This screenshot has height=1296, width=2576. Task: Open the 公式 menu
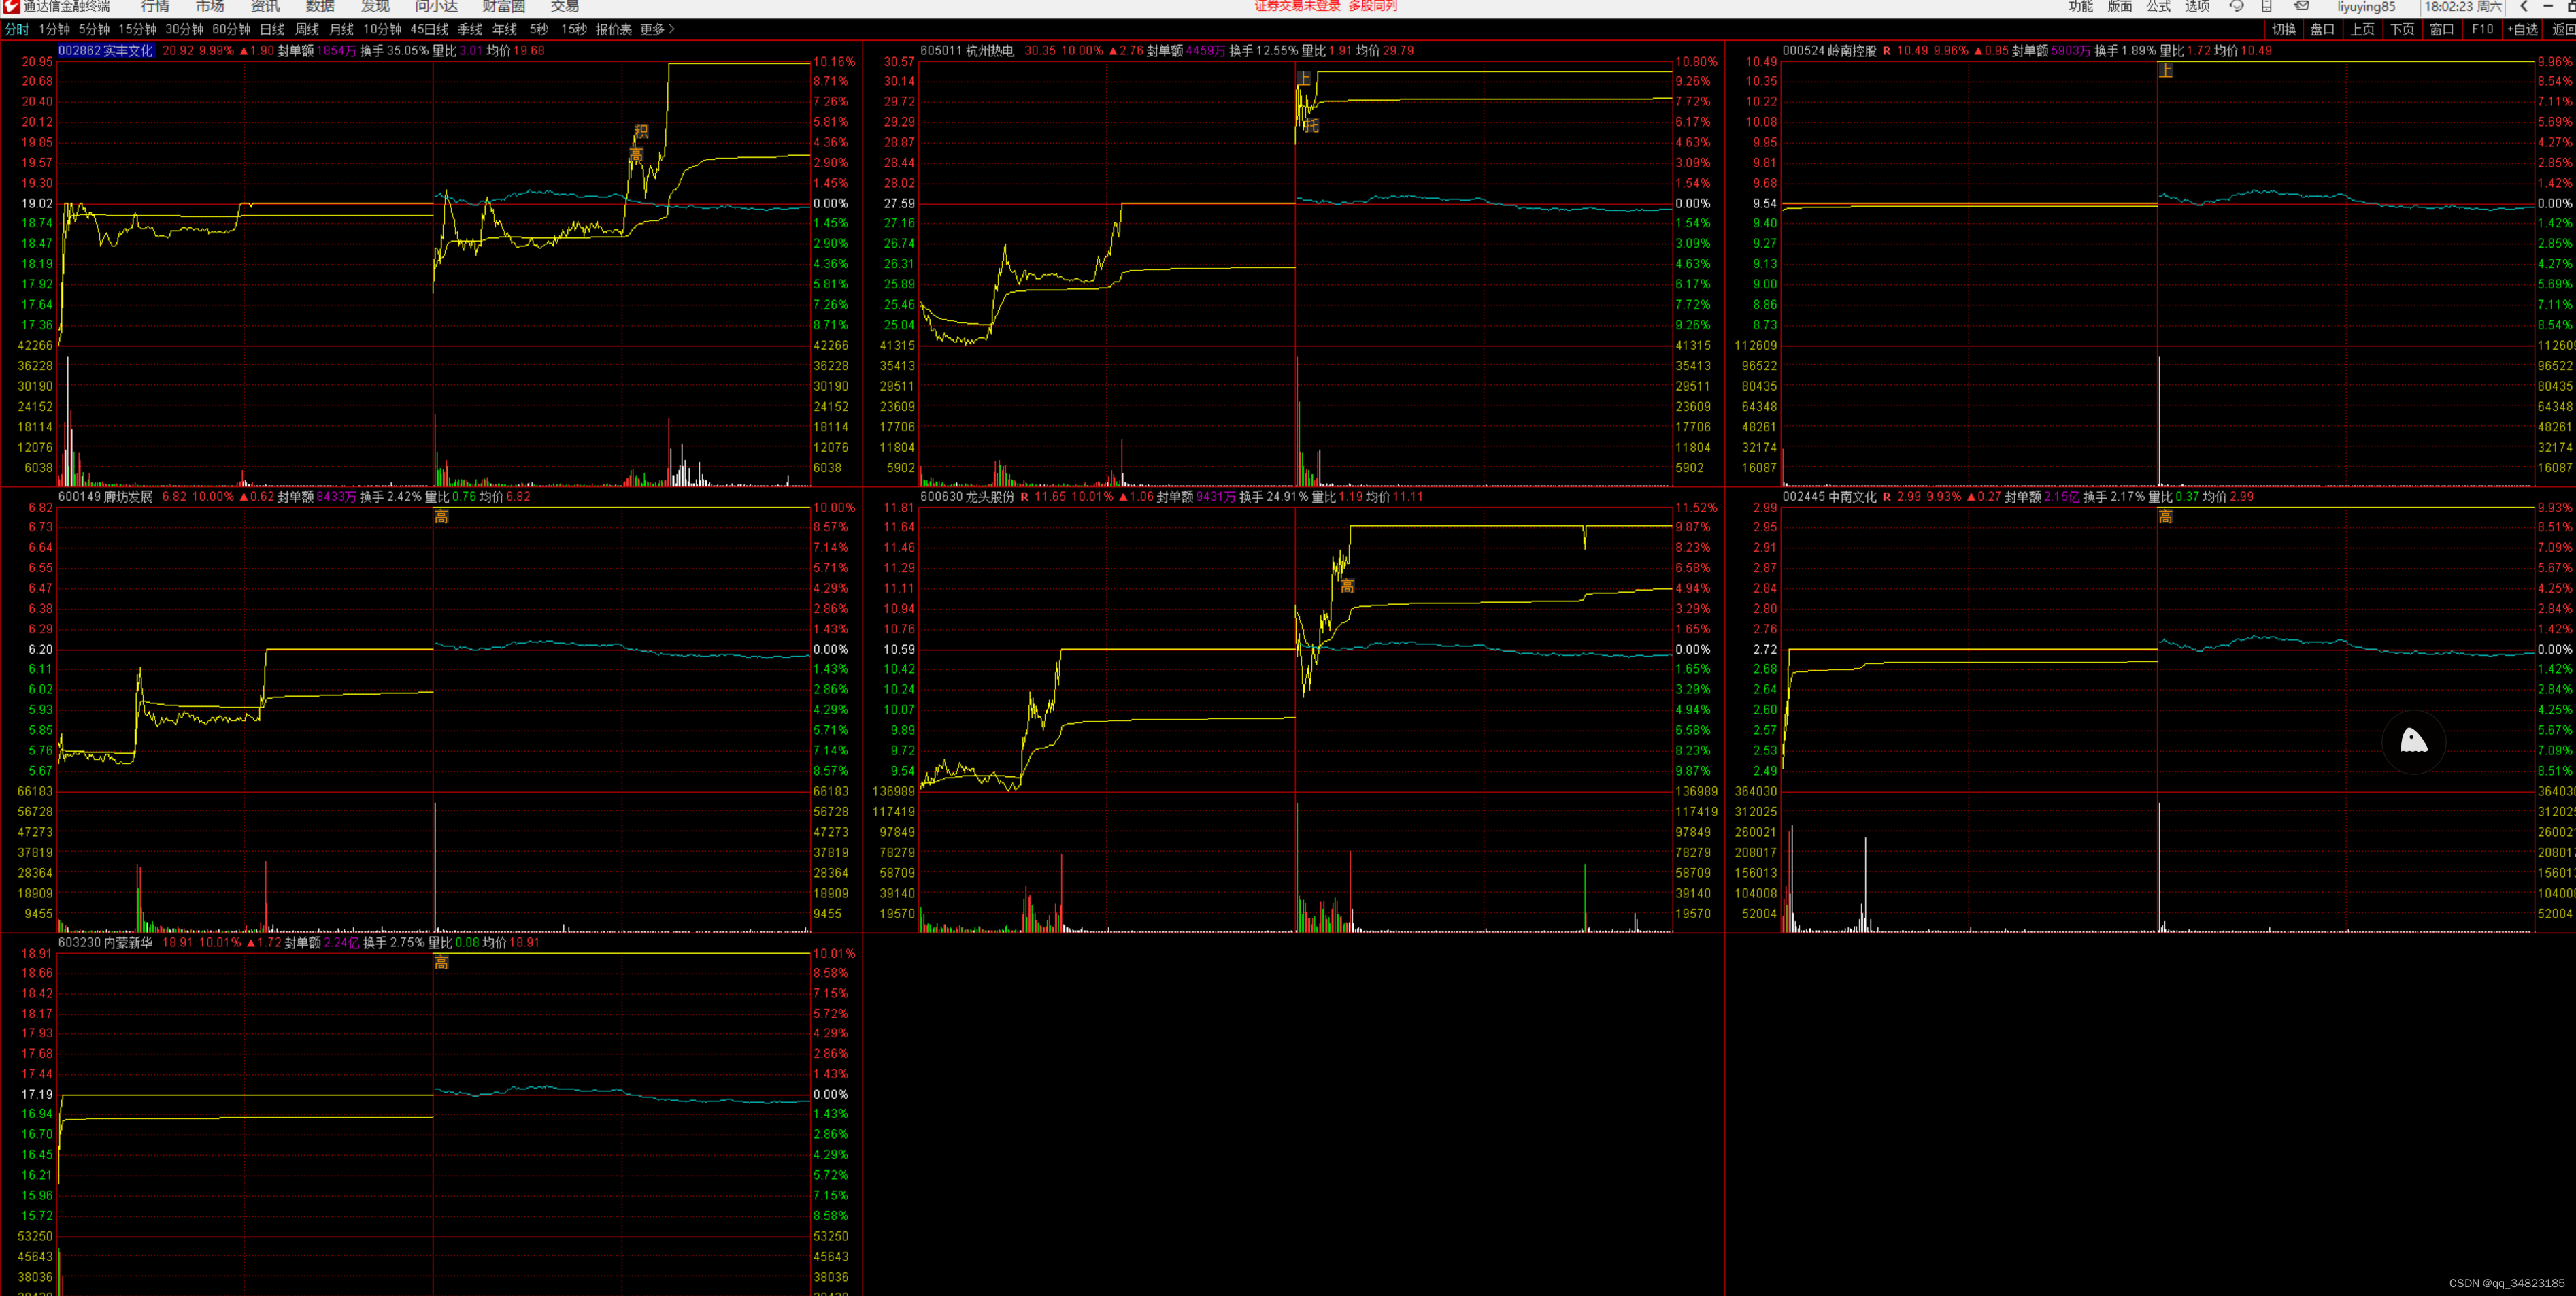point(2159,6)
